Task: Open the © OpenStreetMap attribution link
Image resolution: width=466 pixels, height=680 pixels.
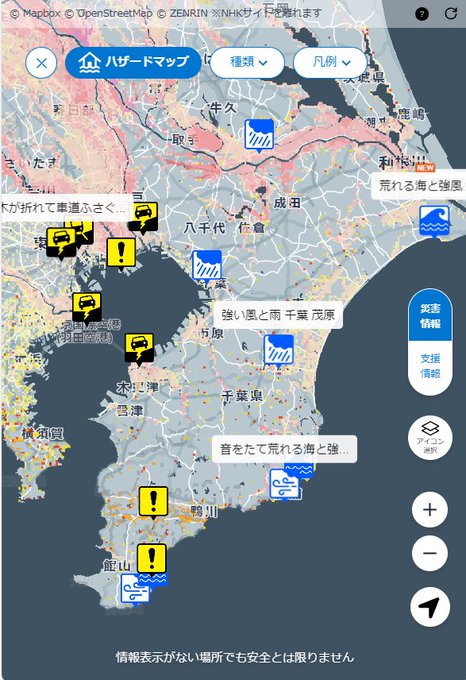Action: [x=109, y=13]
